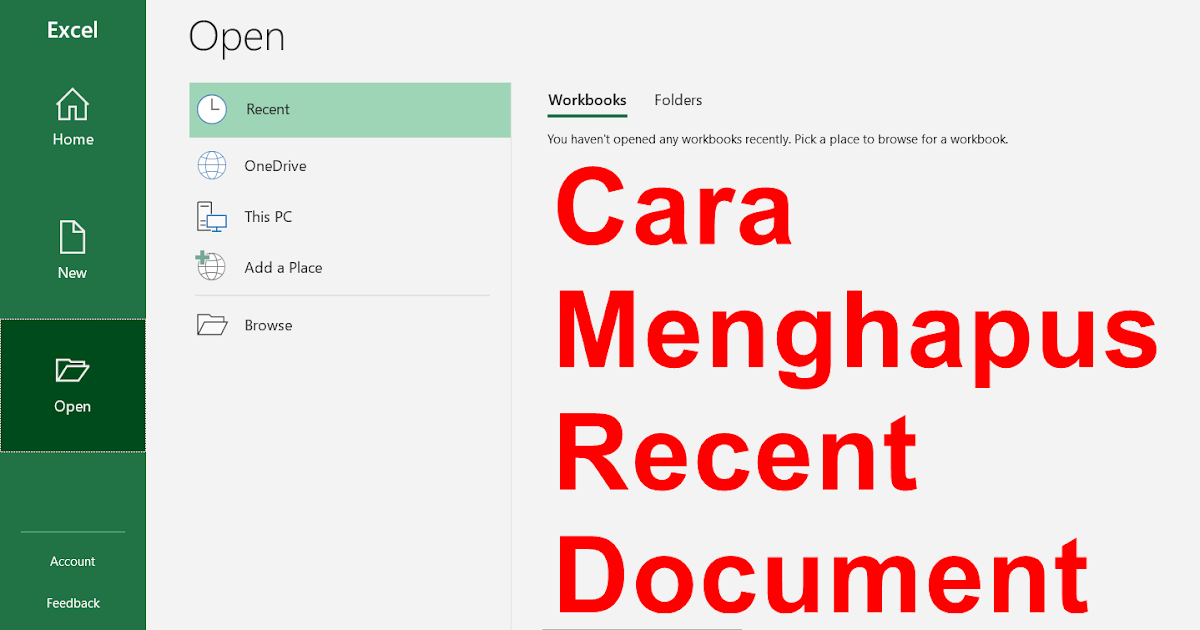Viewport: 1200px width, 630px height.
Task: Select the Home icon in the sidebar
Action: [x=72, y=103]
